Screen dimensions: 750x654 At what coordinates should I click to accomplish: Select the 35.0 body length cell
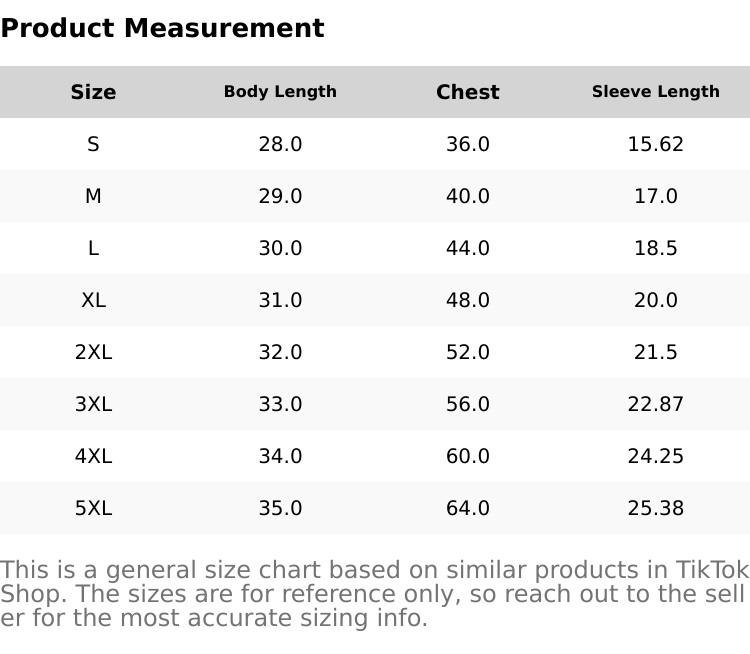click(x=280, y=508)
